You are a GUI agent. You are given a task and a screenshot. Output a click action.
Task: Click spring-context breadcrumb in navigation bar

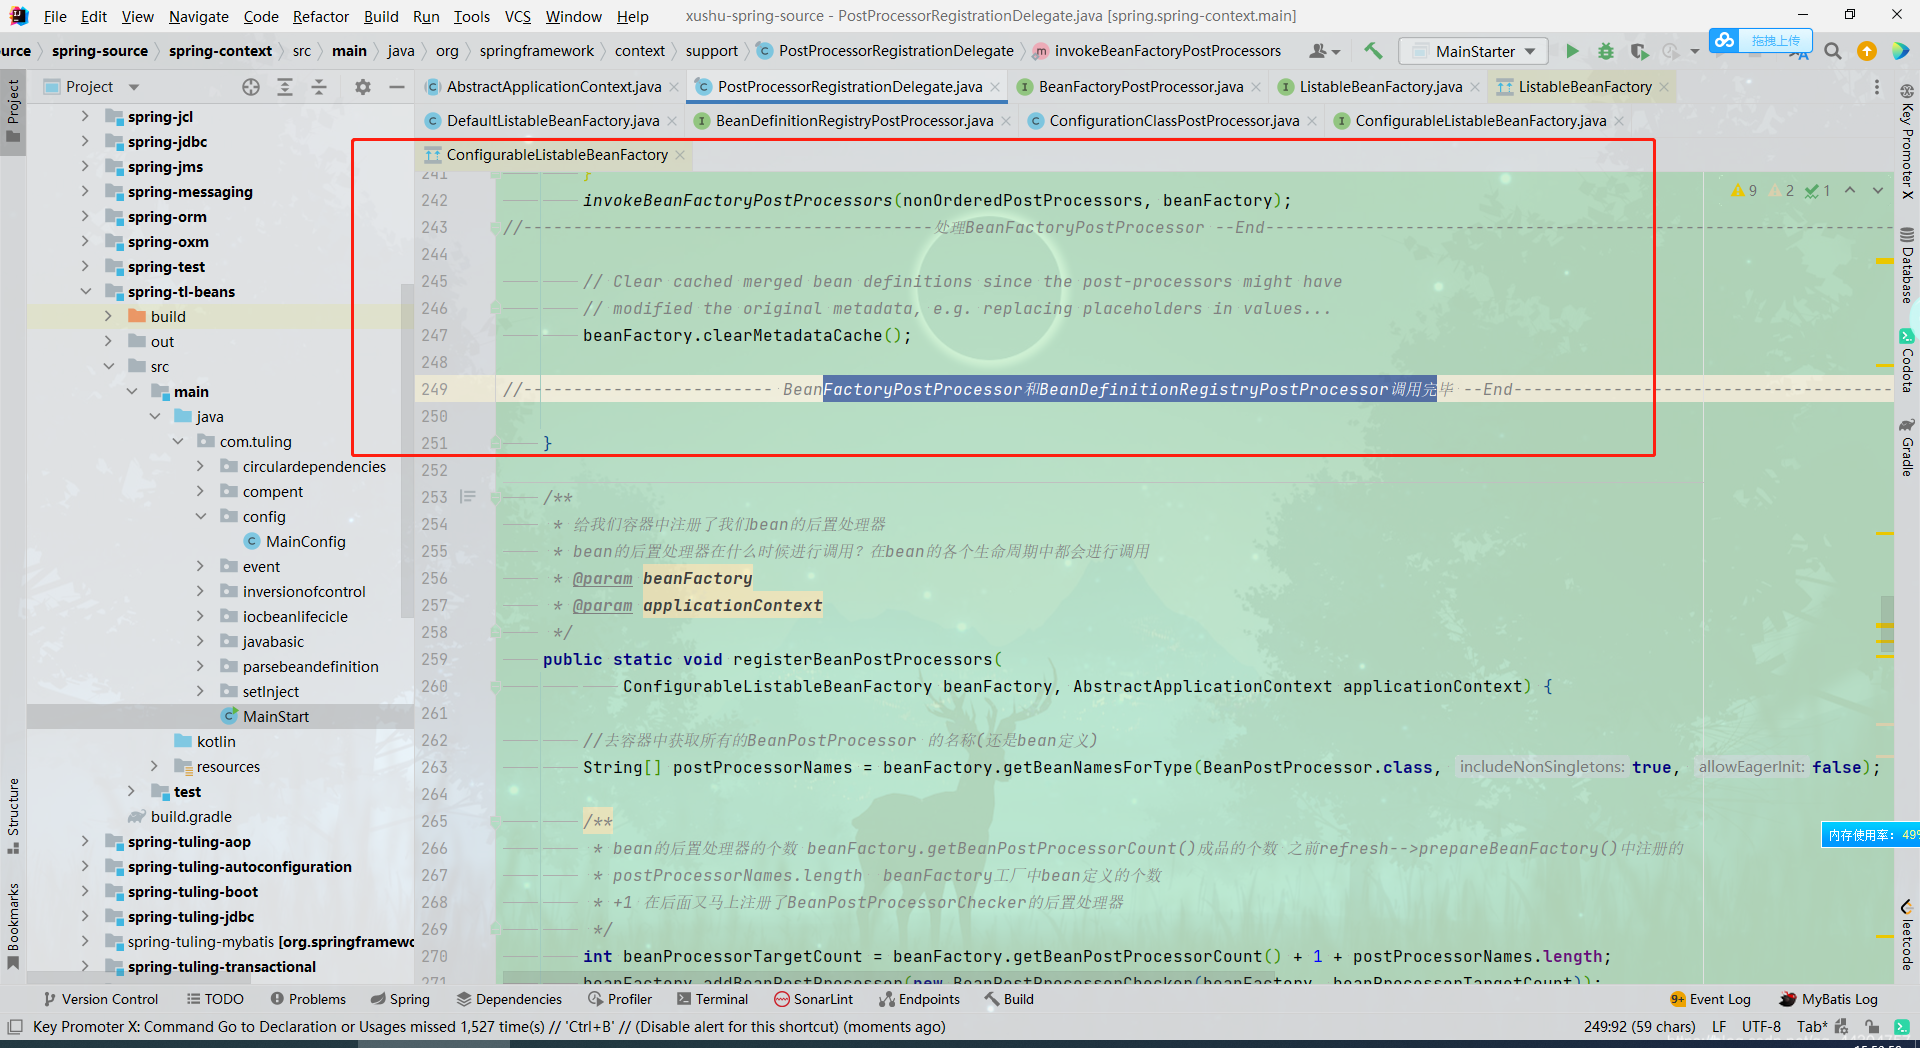coord(220,51)
